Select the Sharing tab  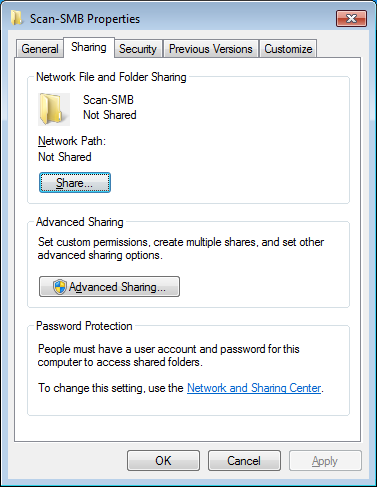click(89, 47)
